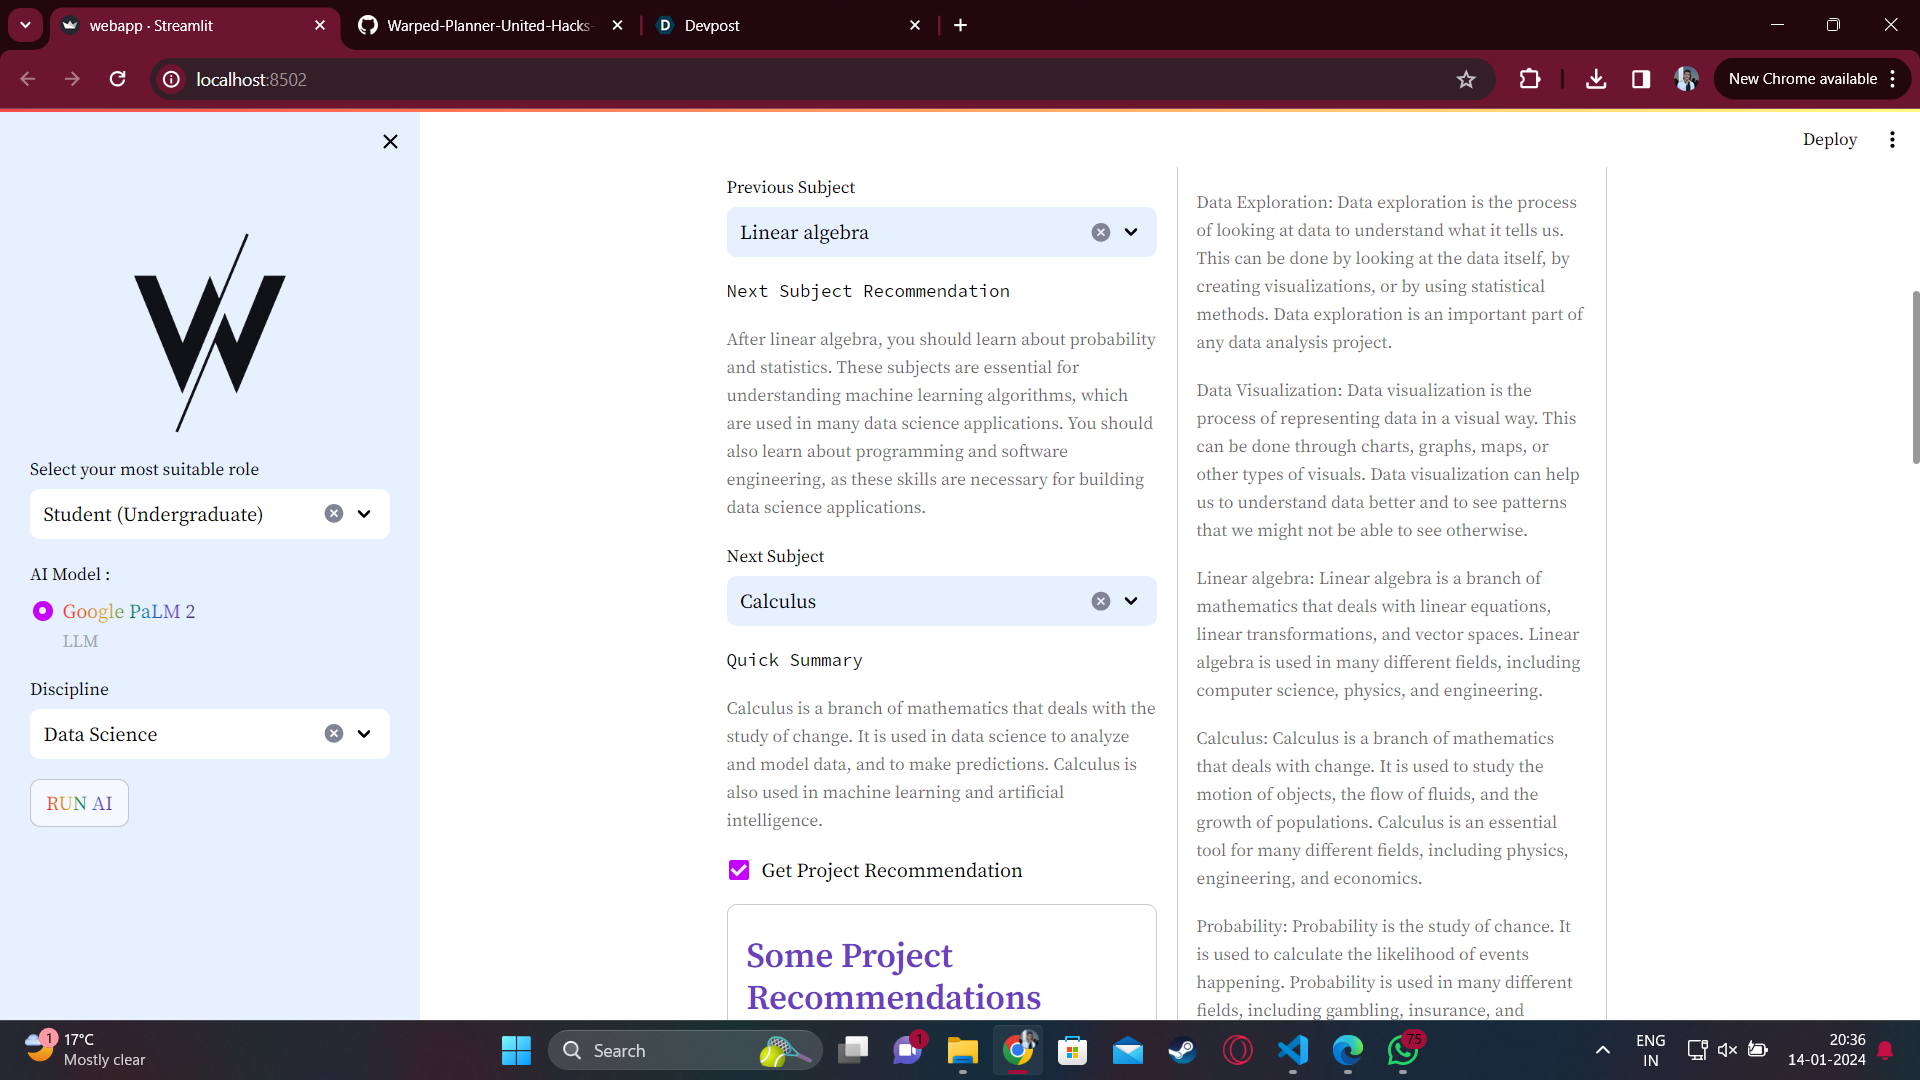1920x1080 pixels.
Task: Reload the localhost page
Action: pos(118,79)
